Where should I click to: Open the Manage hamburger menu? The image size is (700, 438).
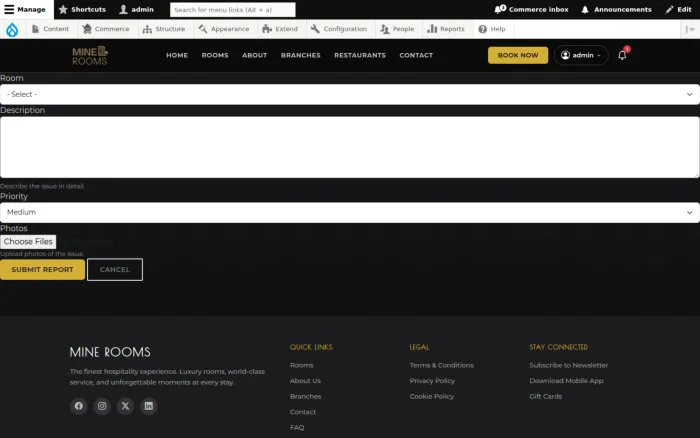point(25,9)
